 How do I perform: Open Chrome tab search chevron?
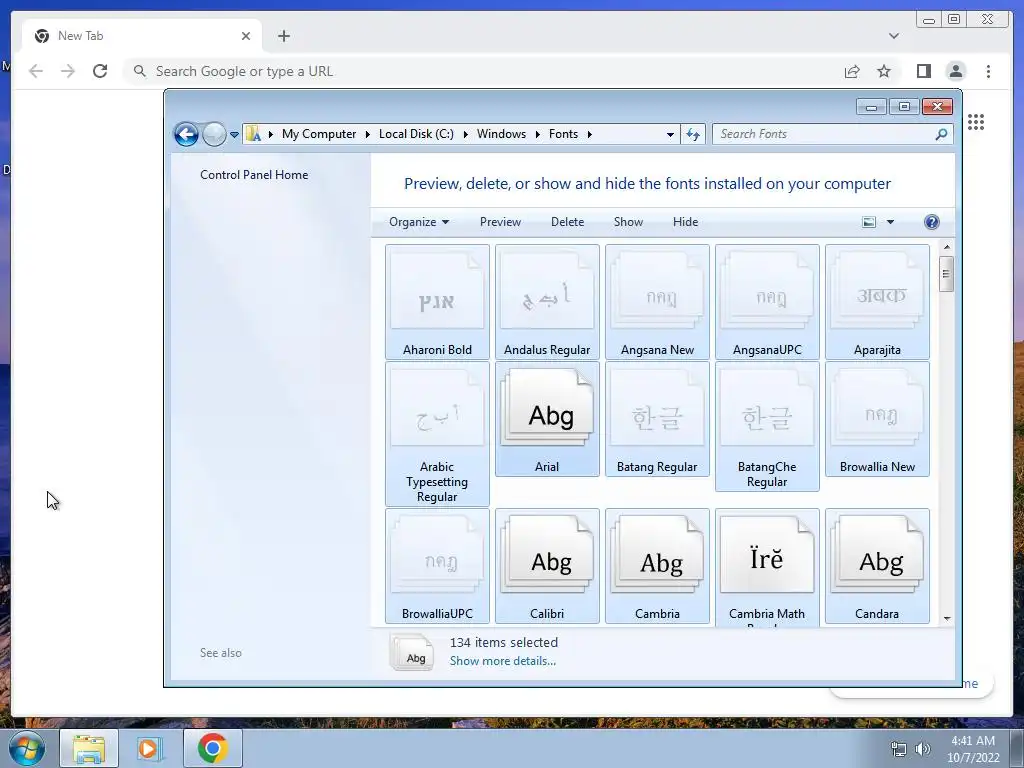click(x=894, y=36)
